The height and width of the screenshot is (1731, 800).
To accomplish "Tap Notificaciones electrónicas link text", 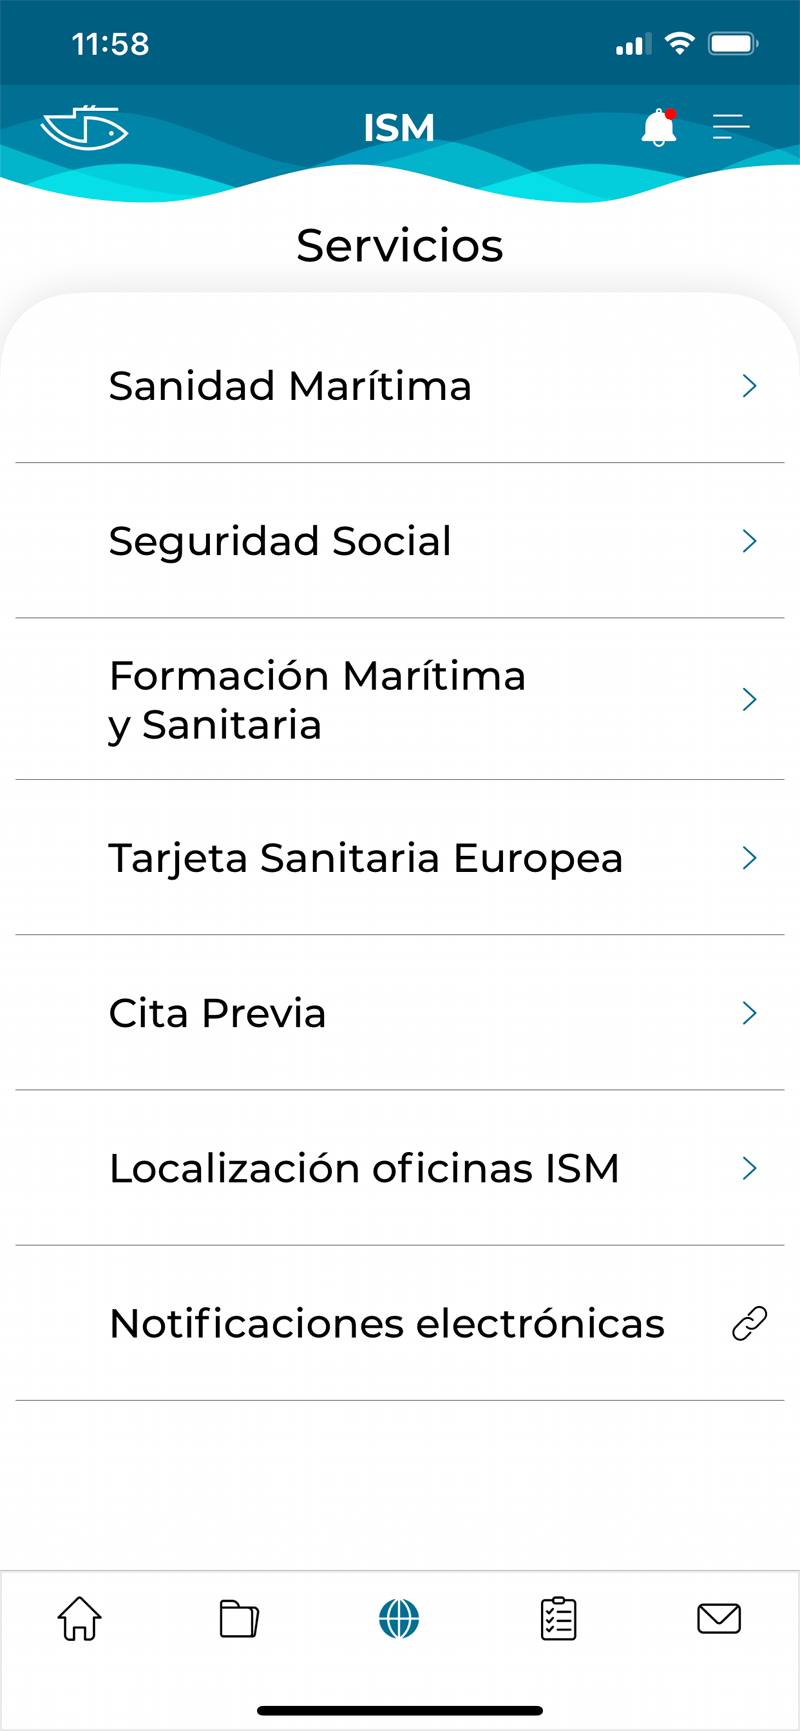I will [387, 1323].
